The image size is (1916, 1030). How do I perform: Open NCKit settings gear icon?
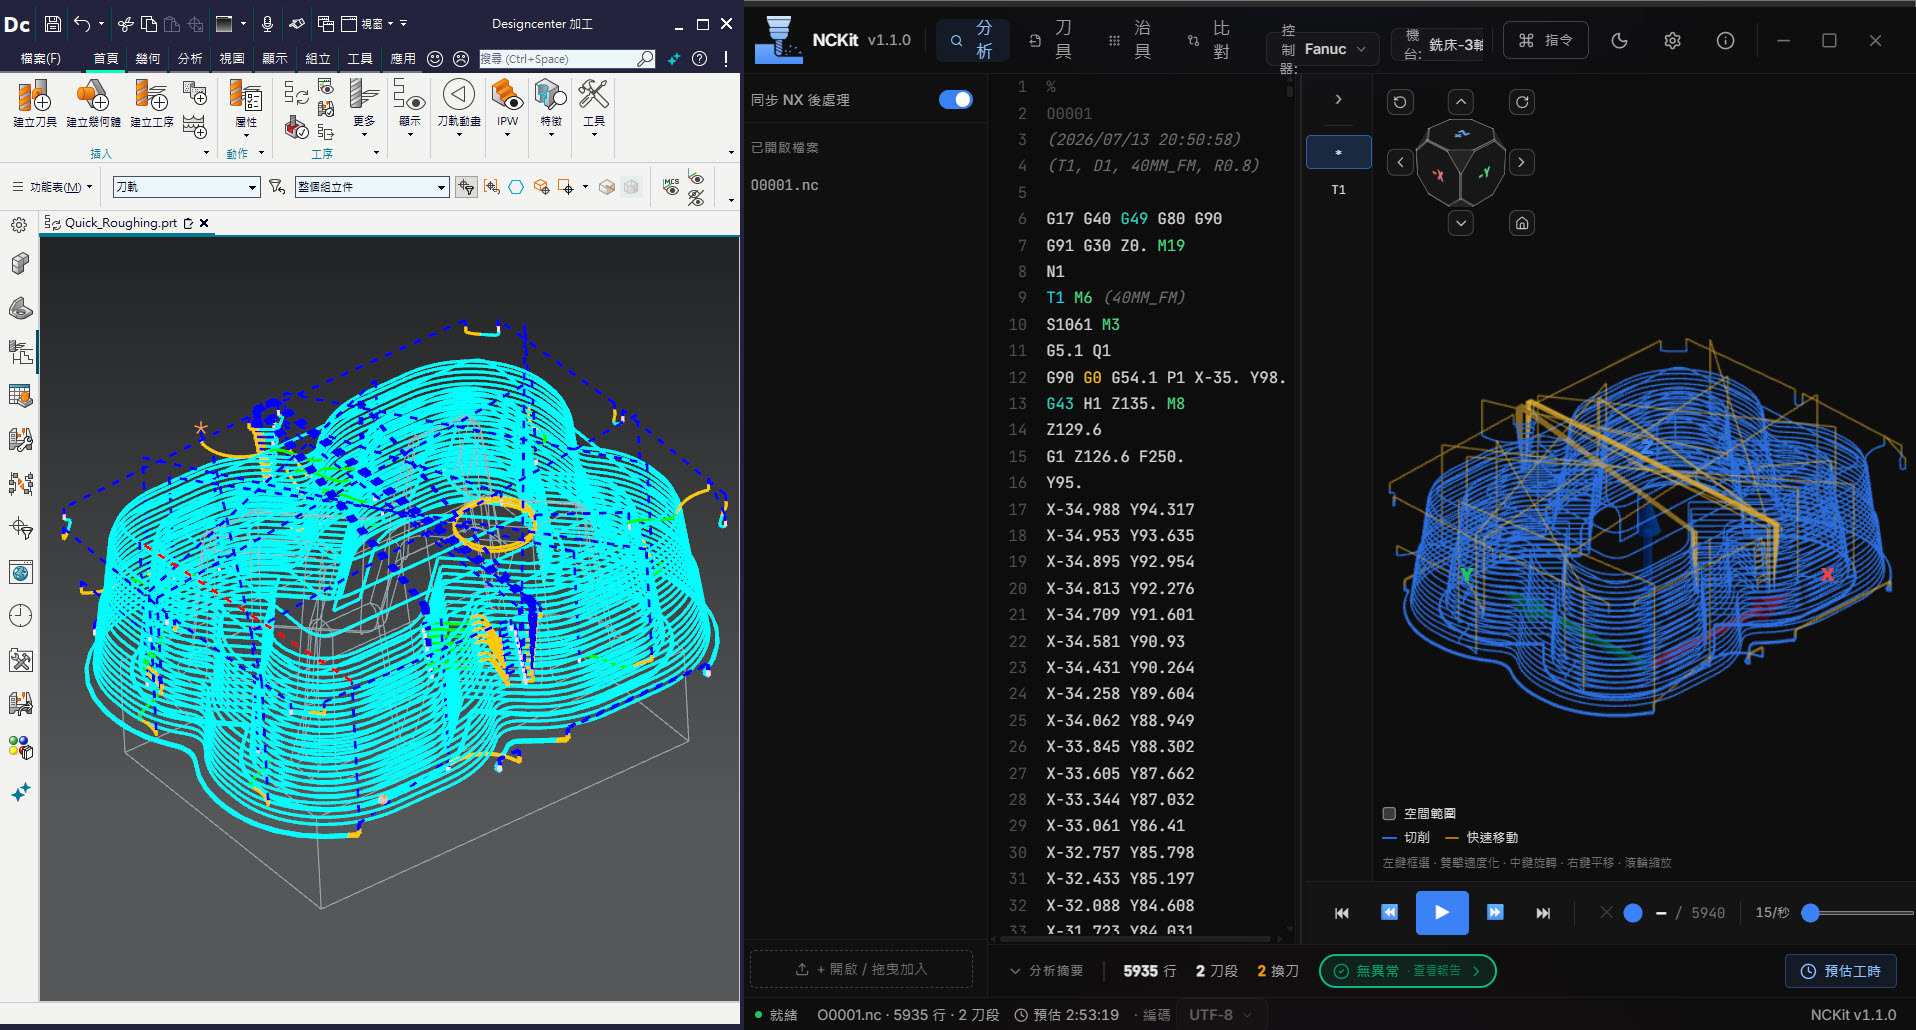coord(1672,41)
